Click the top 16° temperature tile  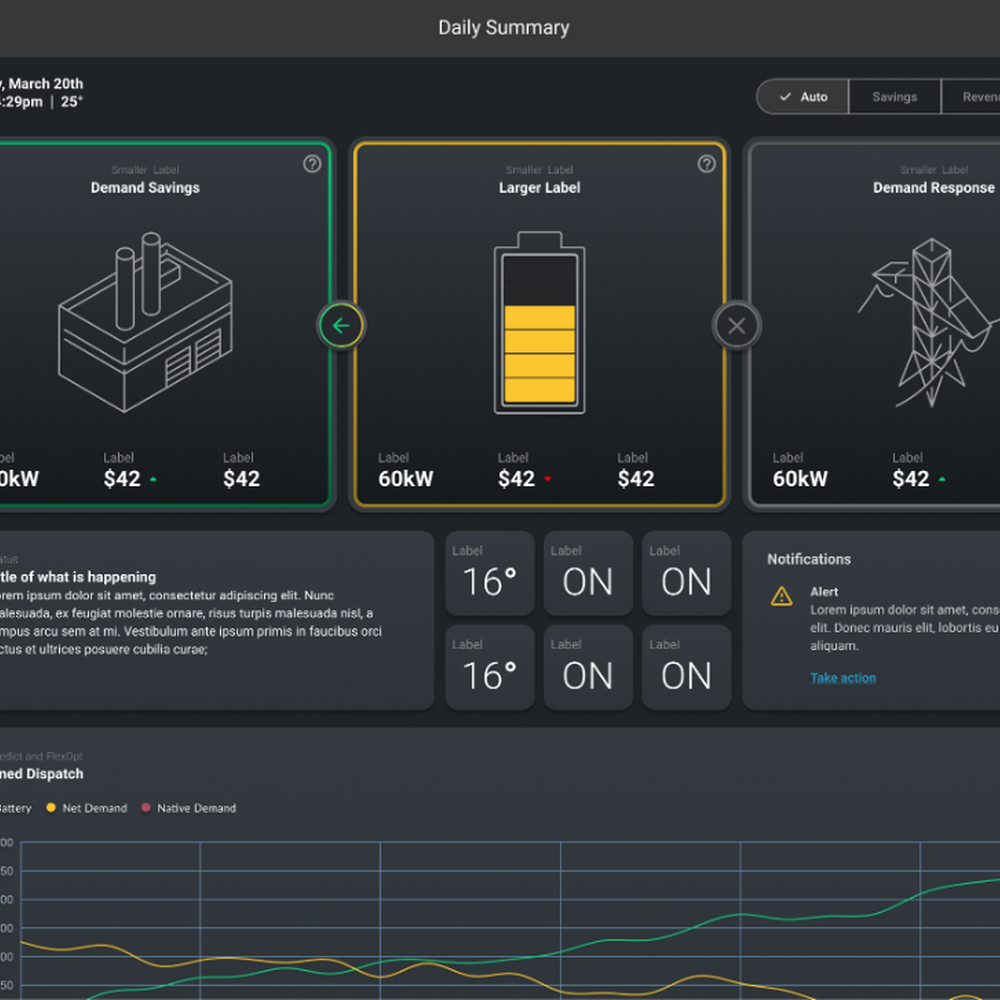pos(489,573)
